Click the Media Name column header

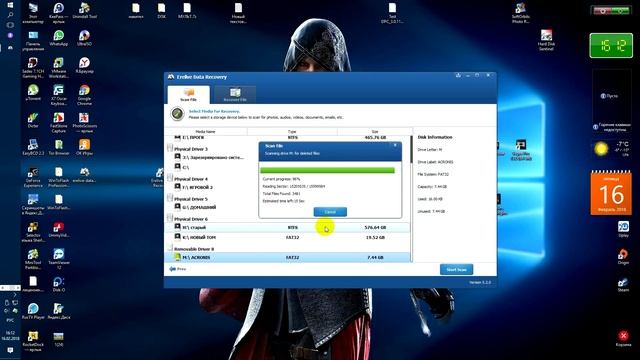205,131
